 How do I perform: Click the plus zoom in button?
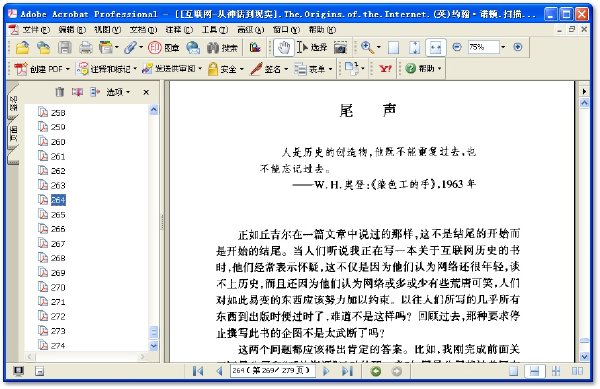[x=518, y=47]
